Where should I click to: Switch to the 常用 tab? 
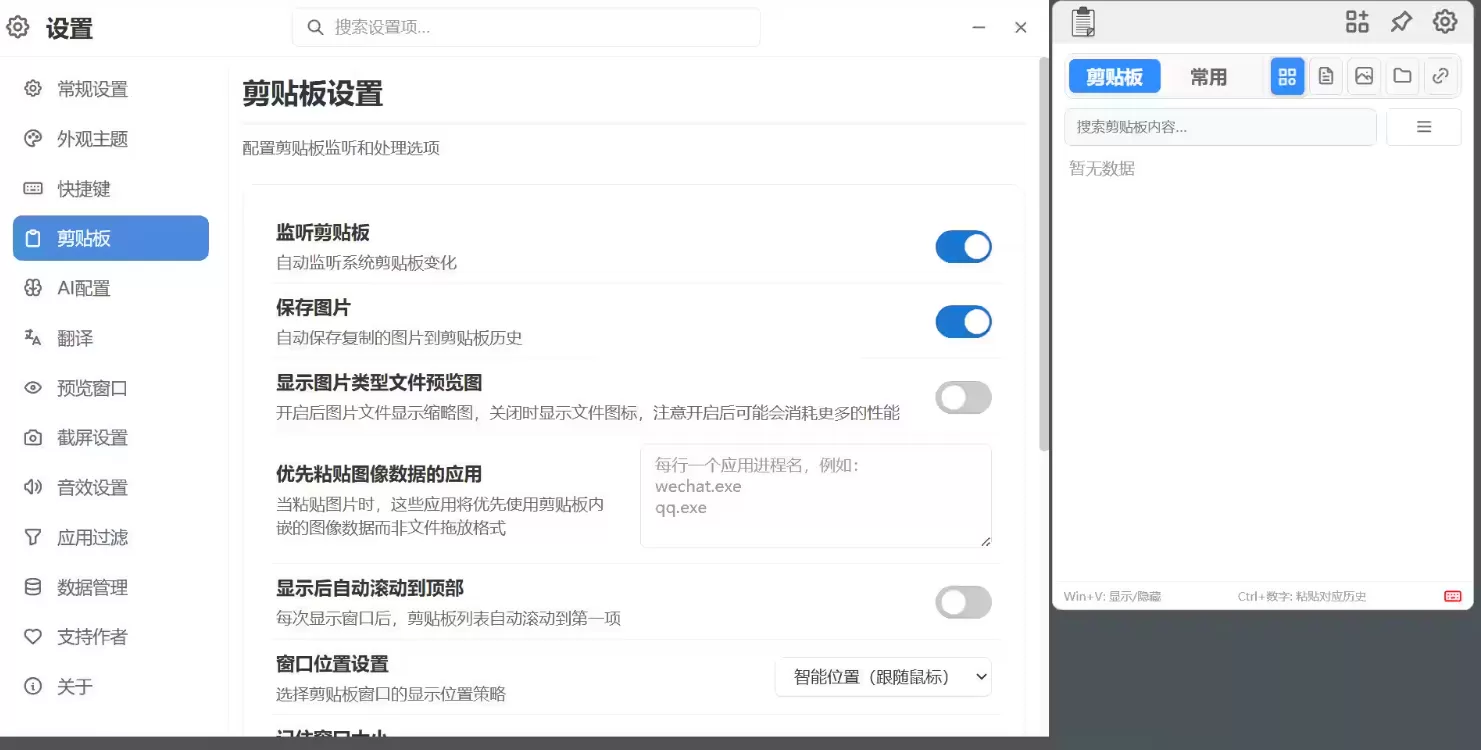(1208, 76)
